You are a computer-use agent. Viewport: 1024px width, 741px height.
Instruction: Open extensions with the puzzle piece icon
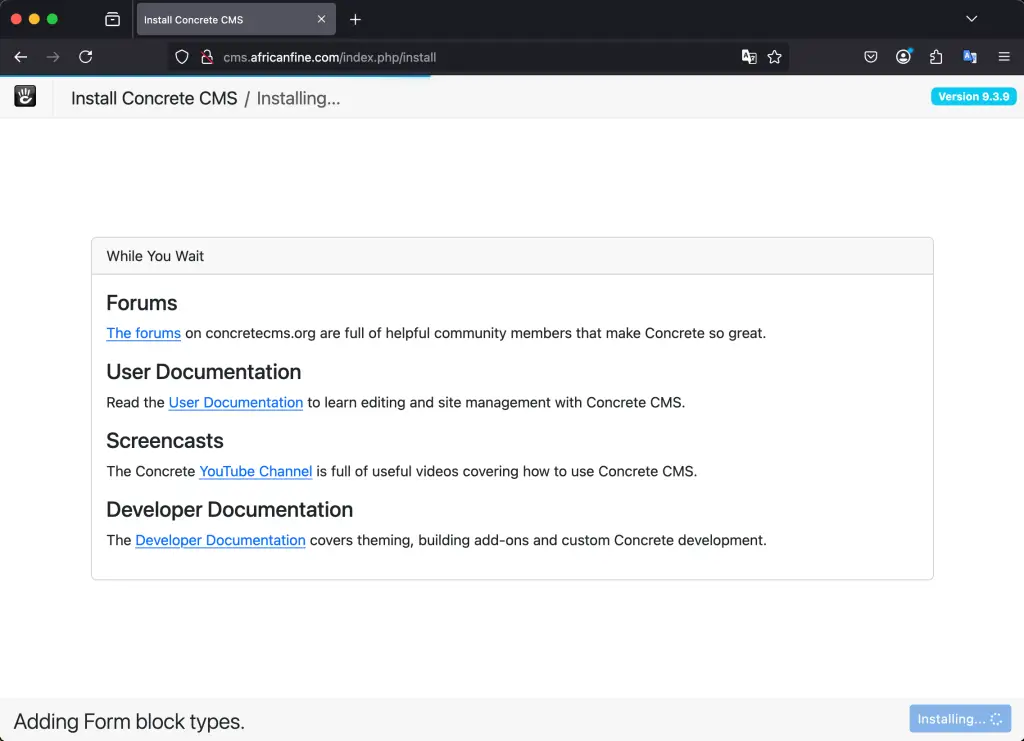[936, 57]
